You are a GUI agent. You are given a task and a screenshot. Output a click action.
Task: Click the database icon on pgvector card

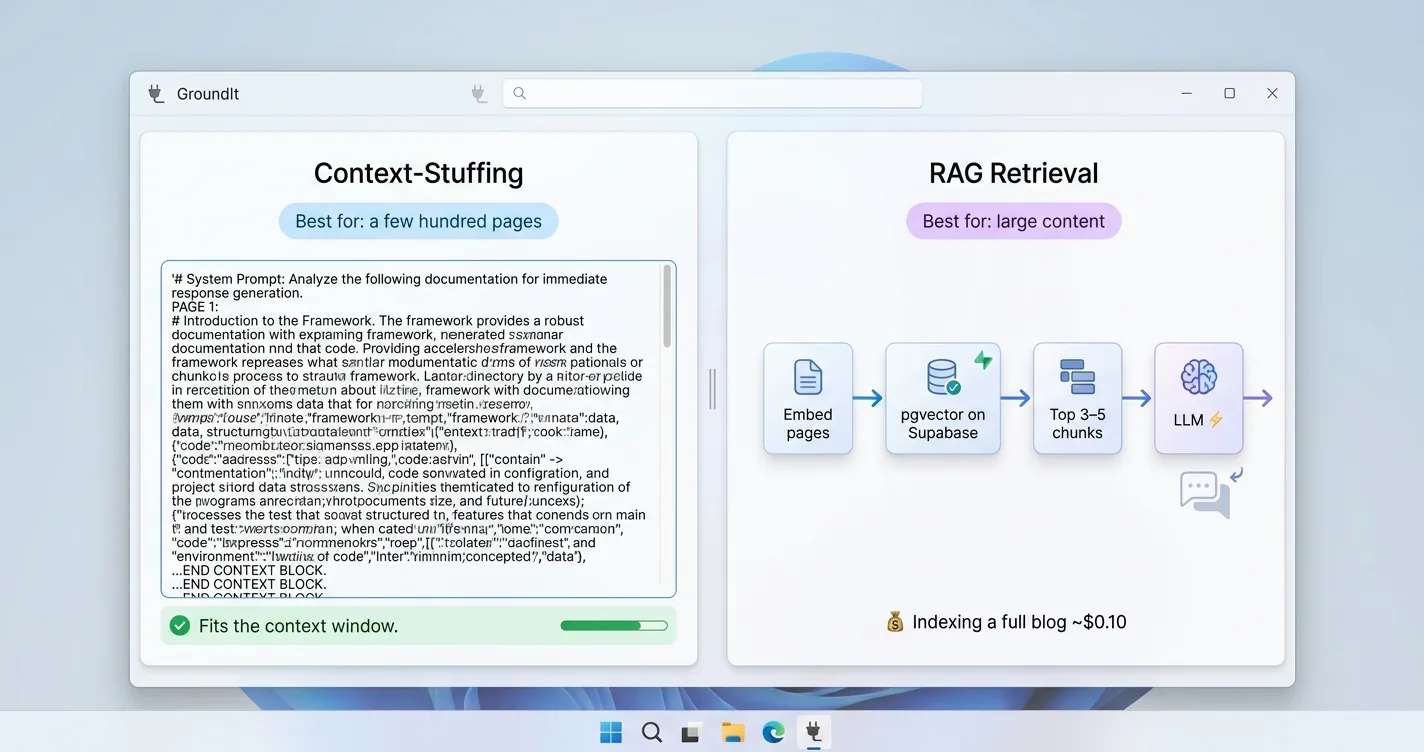tap(943, 378)
